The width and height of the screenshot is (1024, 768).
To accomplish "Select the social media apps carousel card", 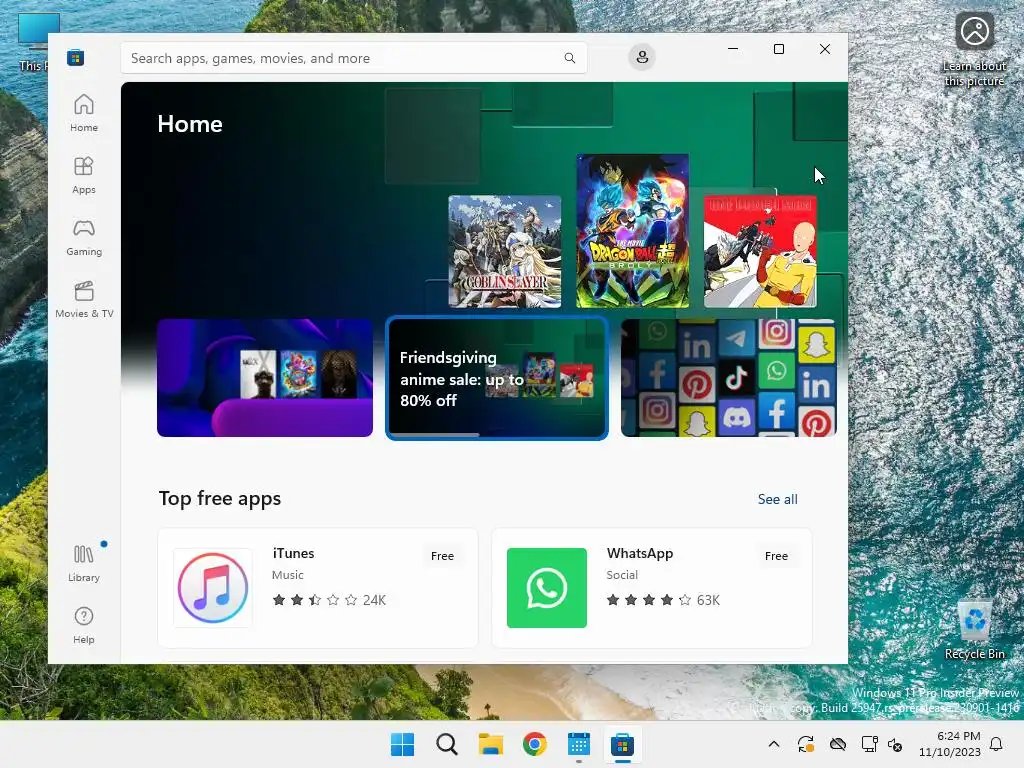I will click(x=729, y=378).
